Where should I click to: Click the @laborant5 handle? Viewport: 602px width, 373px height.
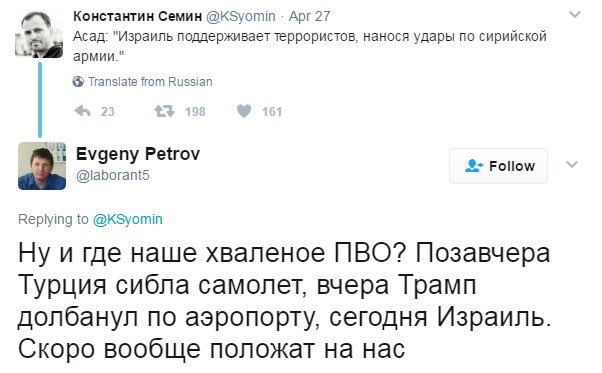(113, 176)
